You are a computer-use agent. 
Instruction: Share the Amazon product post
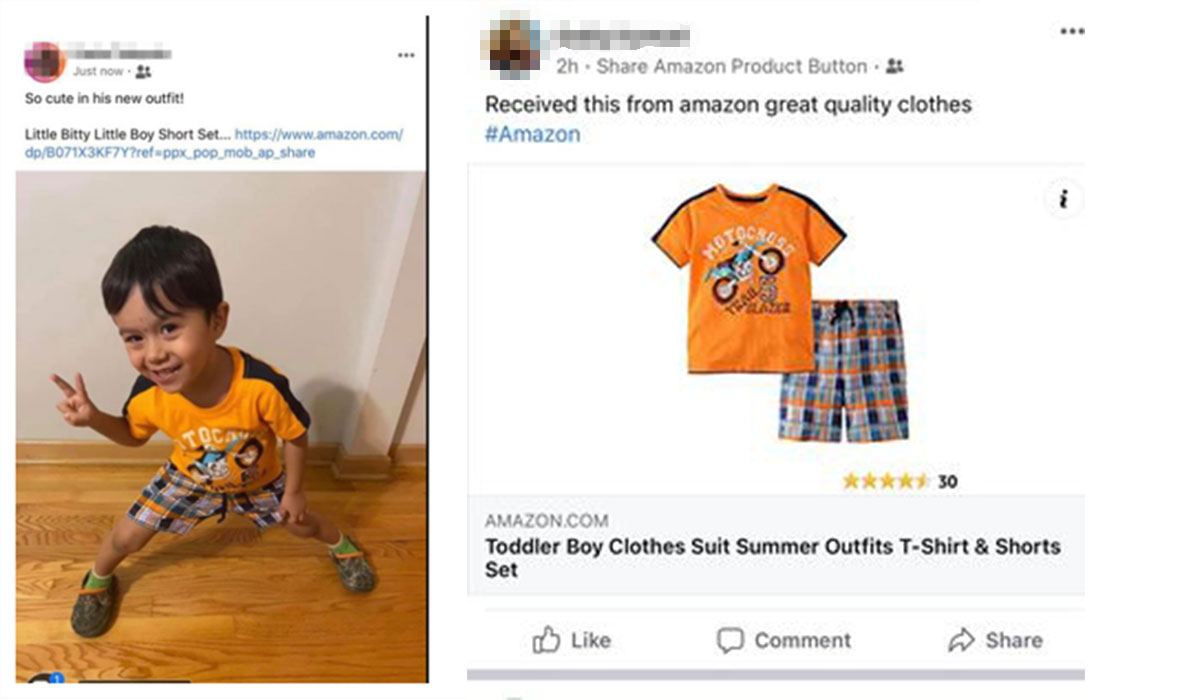[995, 640]
